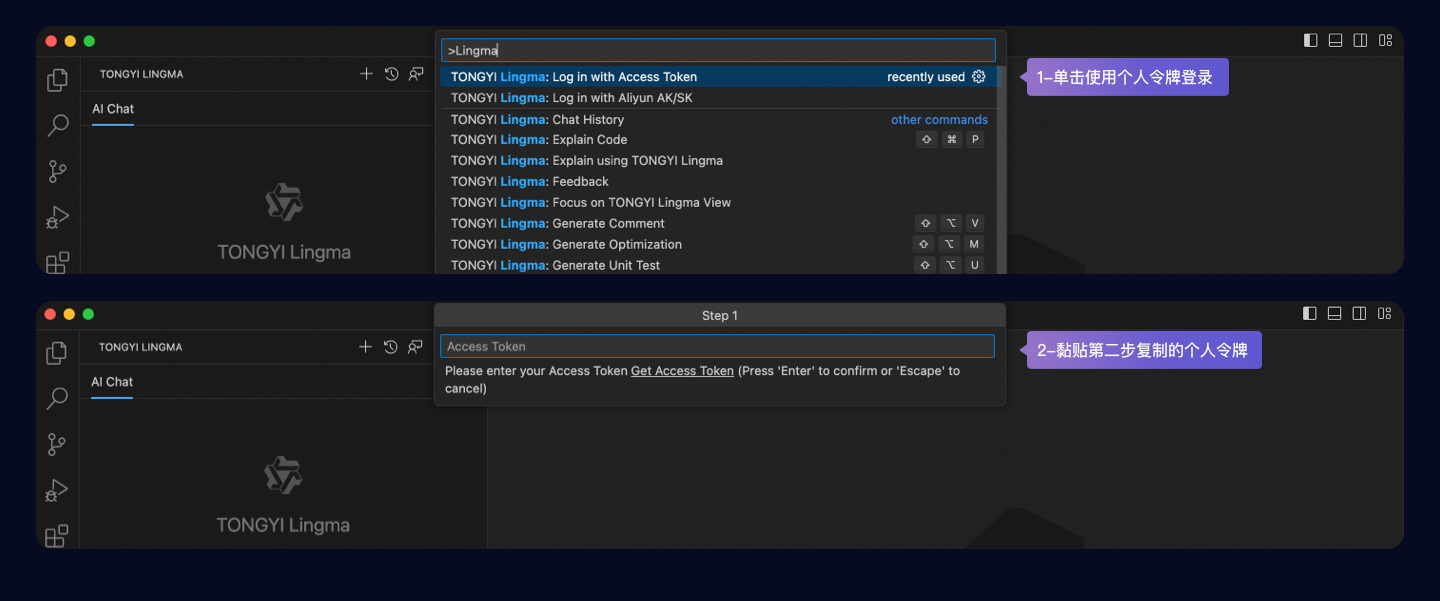Open Source Control icon in top window
The image size is (1440, 601).
pos(58,171)
